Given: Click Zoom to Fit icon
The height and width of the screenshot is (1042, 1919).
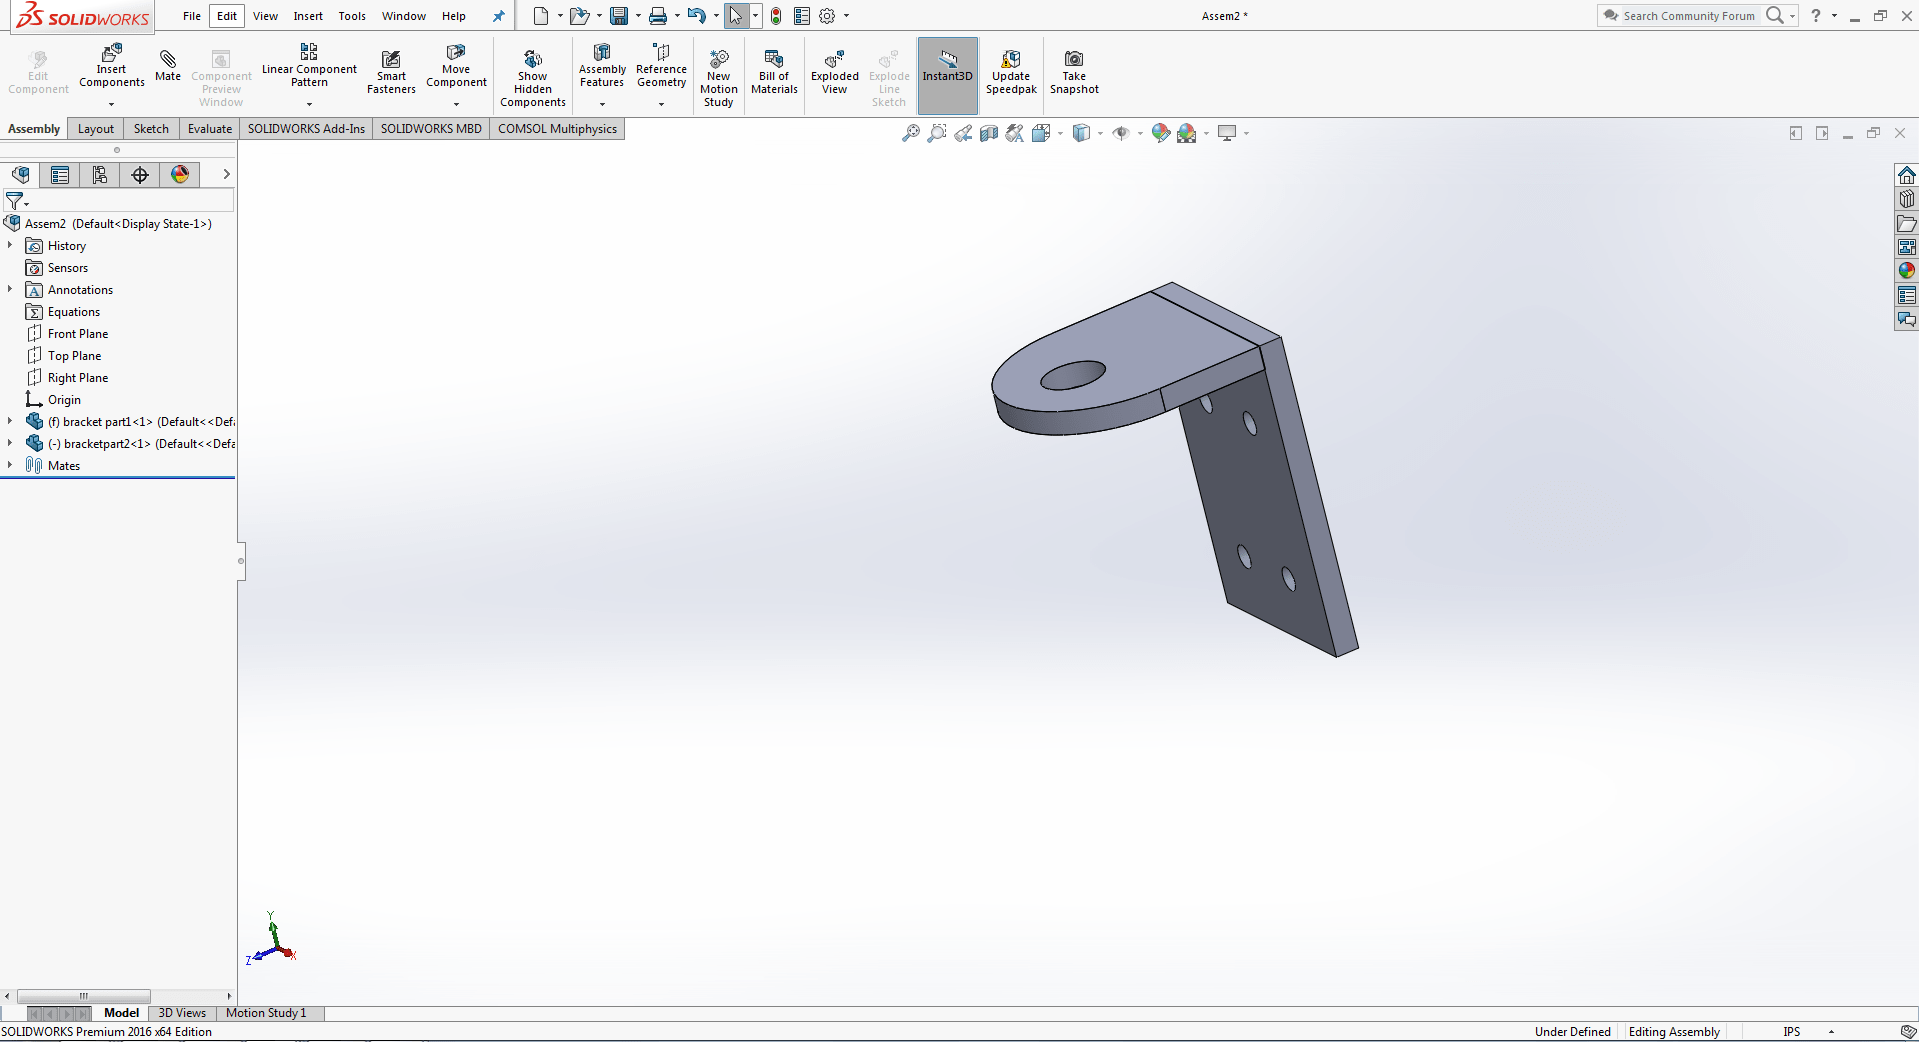Looking at the screenshot, I should [x=911, y=133].
